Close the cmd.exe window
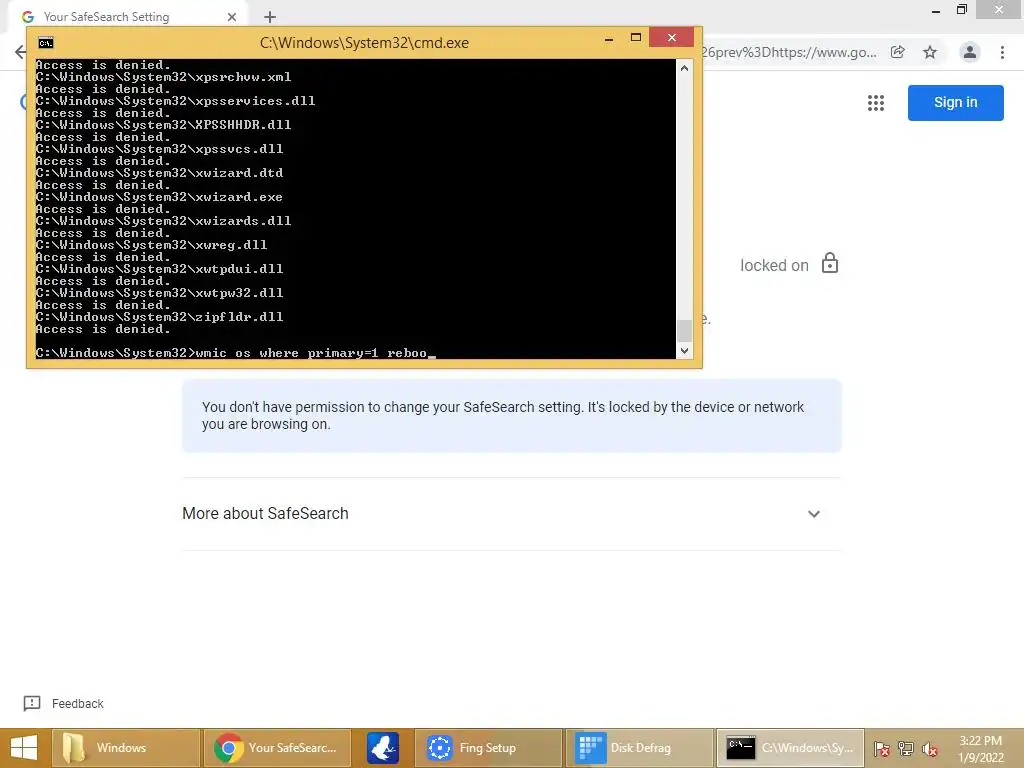The image size is (1024, 768). click(671, 37)
